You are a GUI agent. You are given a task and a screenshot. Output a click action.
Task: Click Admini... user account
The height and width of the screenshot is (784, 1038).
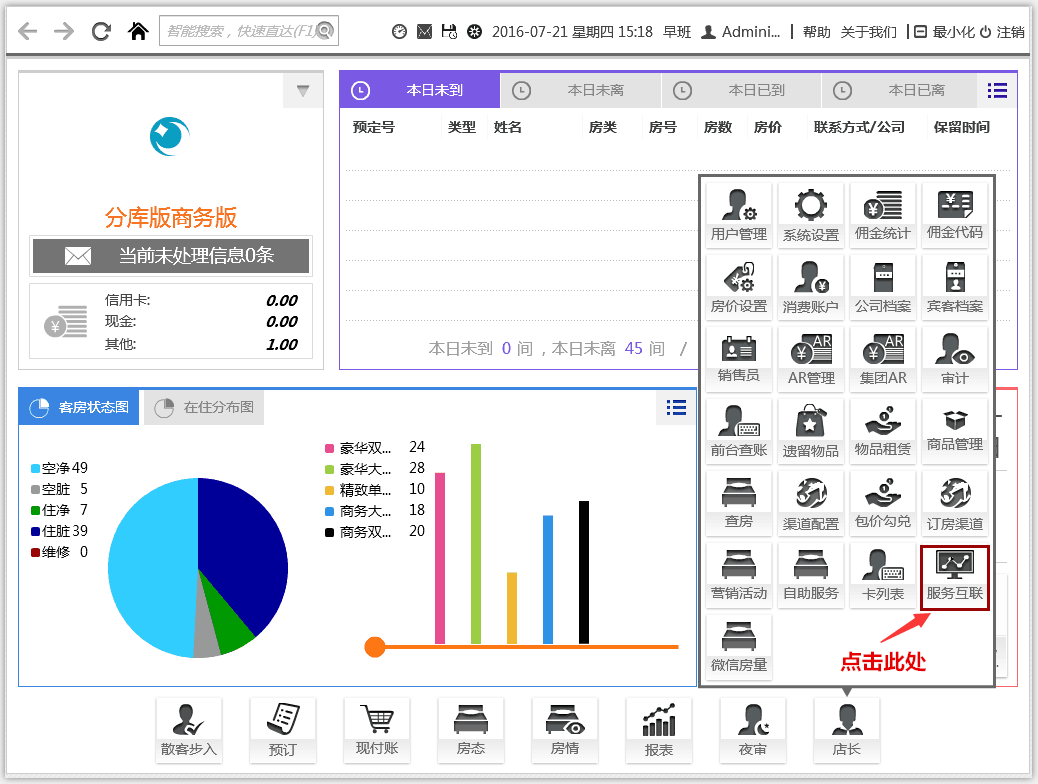[741, 32]
